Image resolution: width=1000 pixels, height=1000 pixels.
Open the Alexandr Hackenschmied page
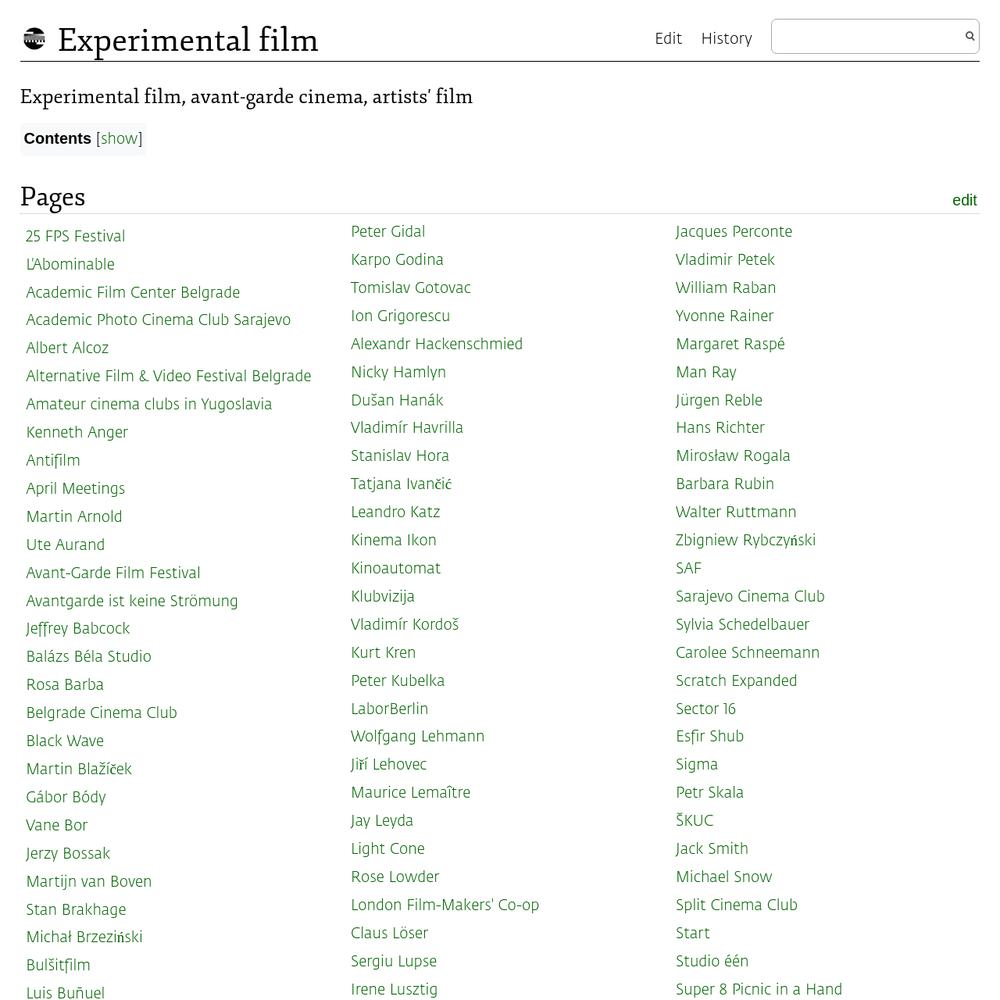tap(436, 344)
